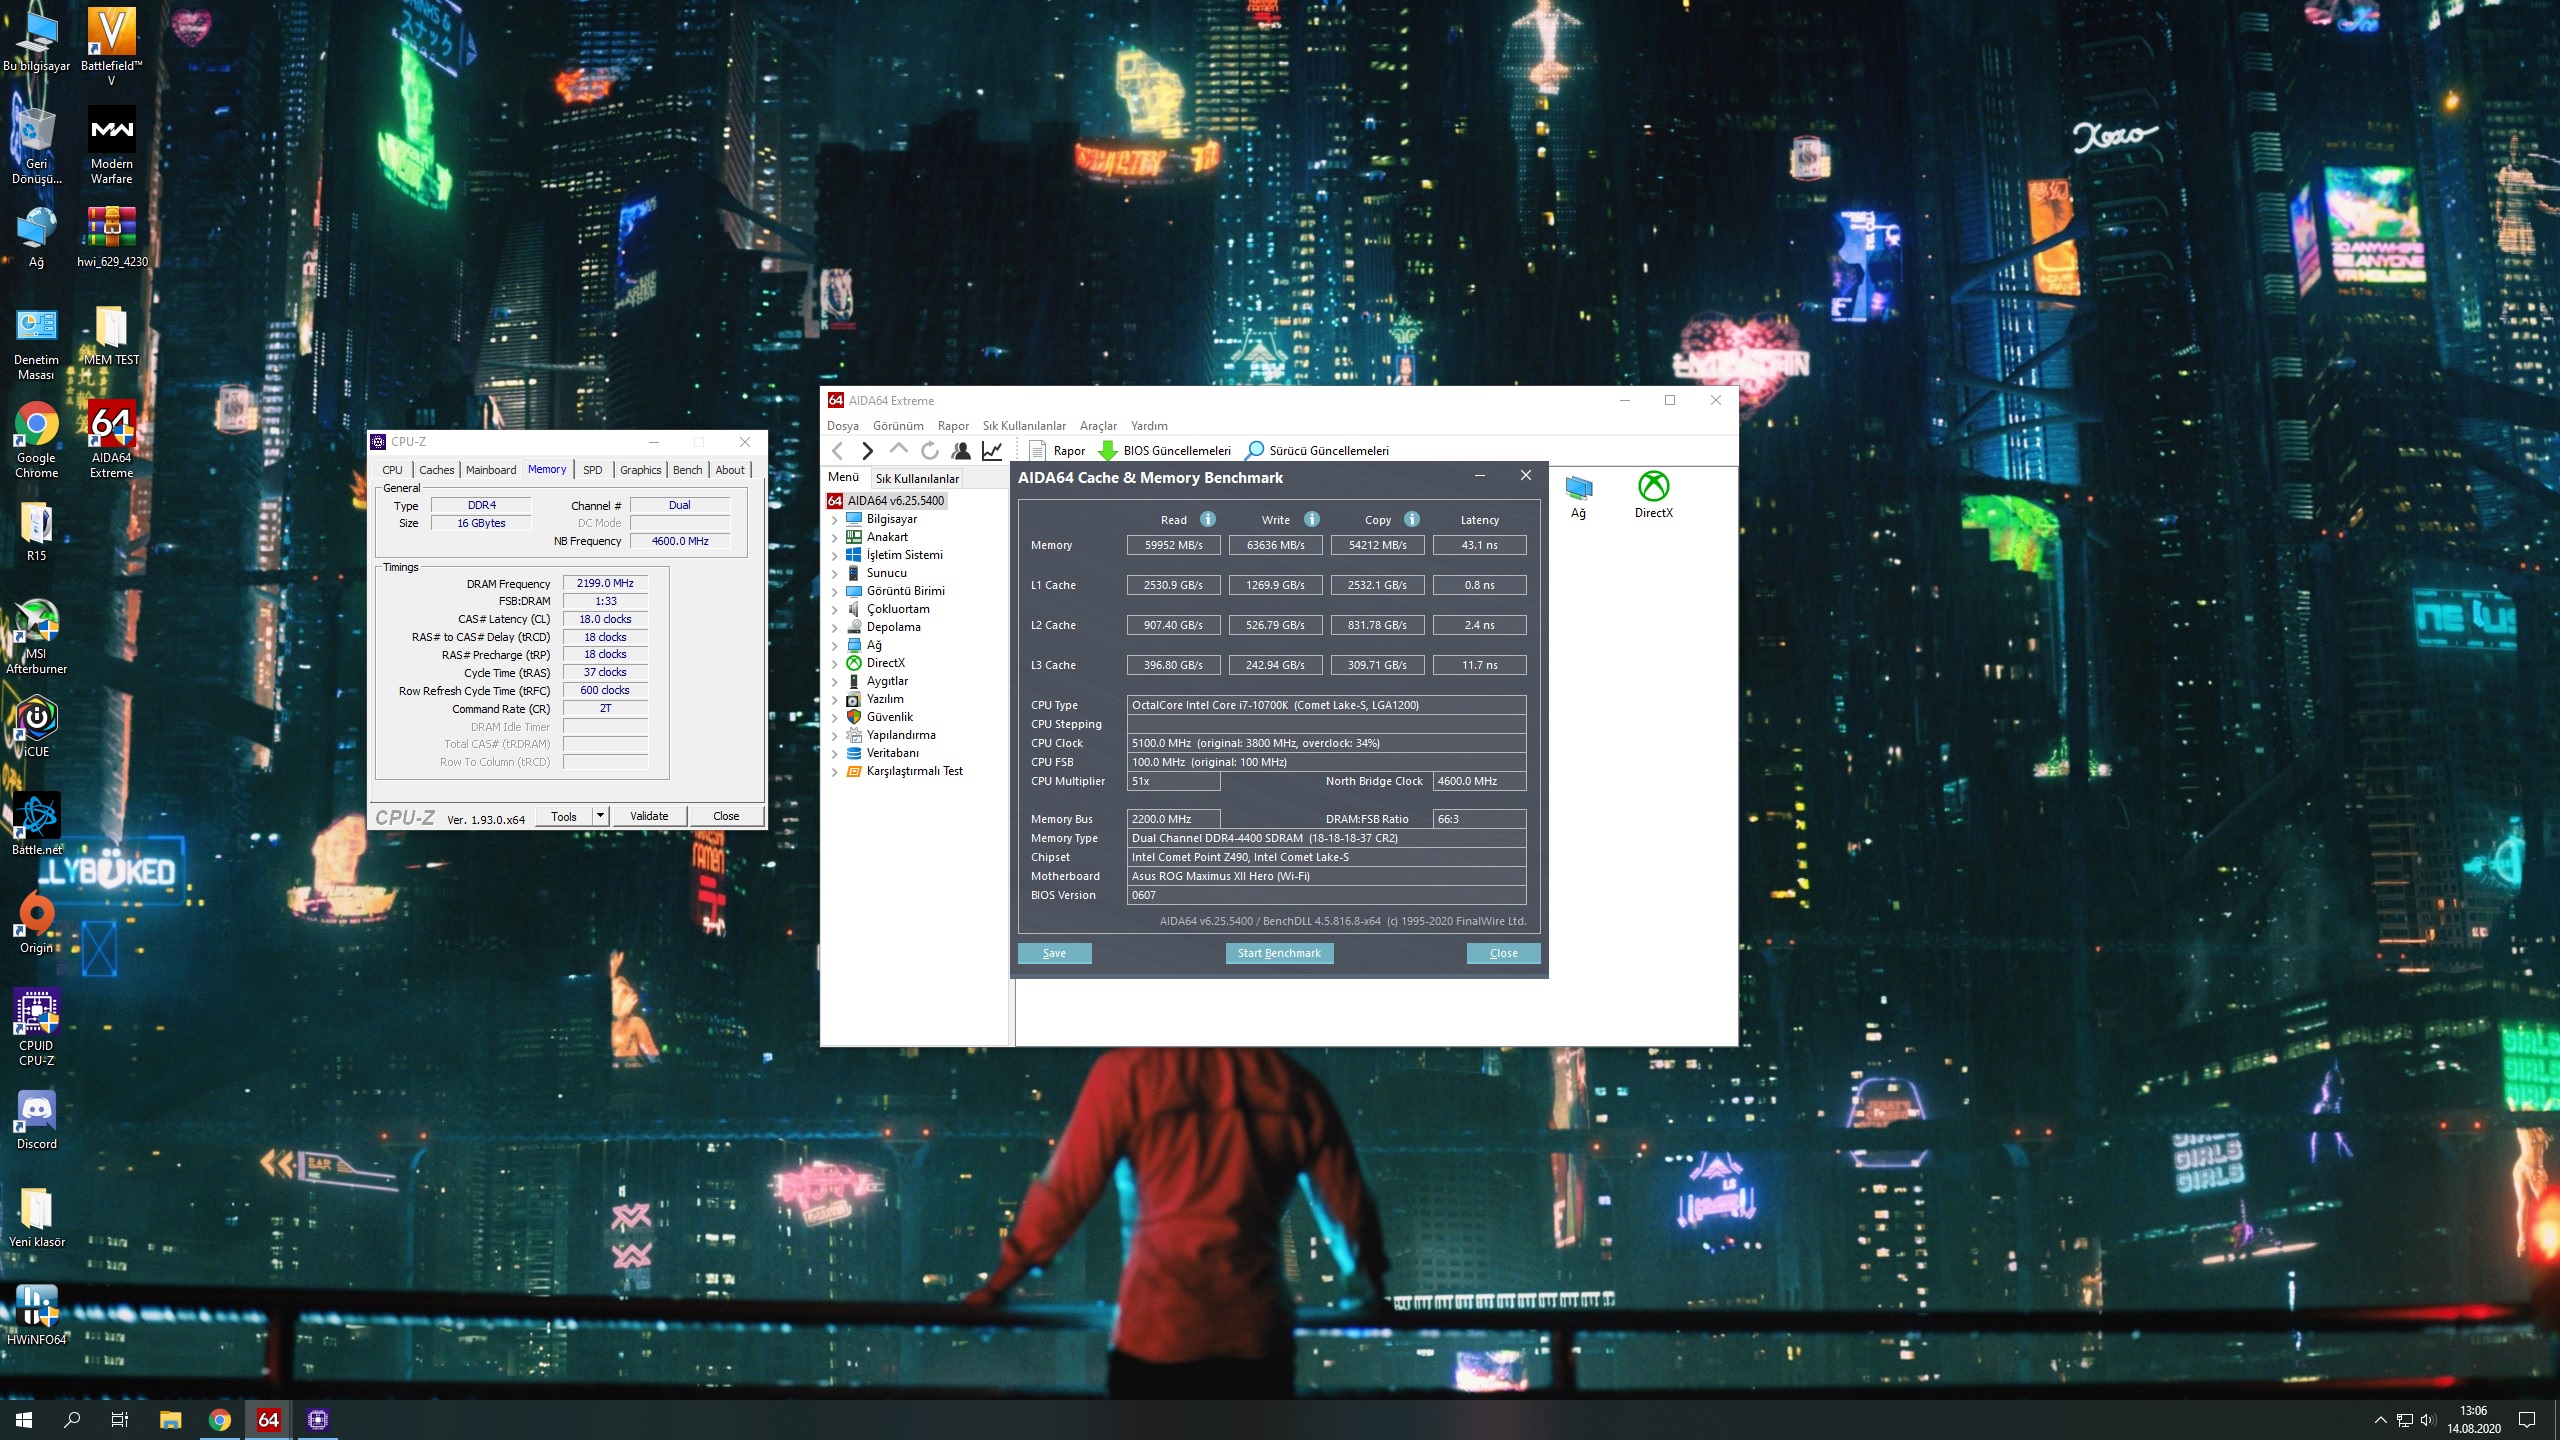Viewport: 2560px width, 1440px height.
Task: Switch to the Caches tab in CPU-Z
Action: click(436, 470)
